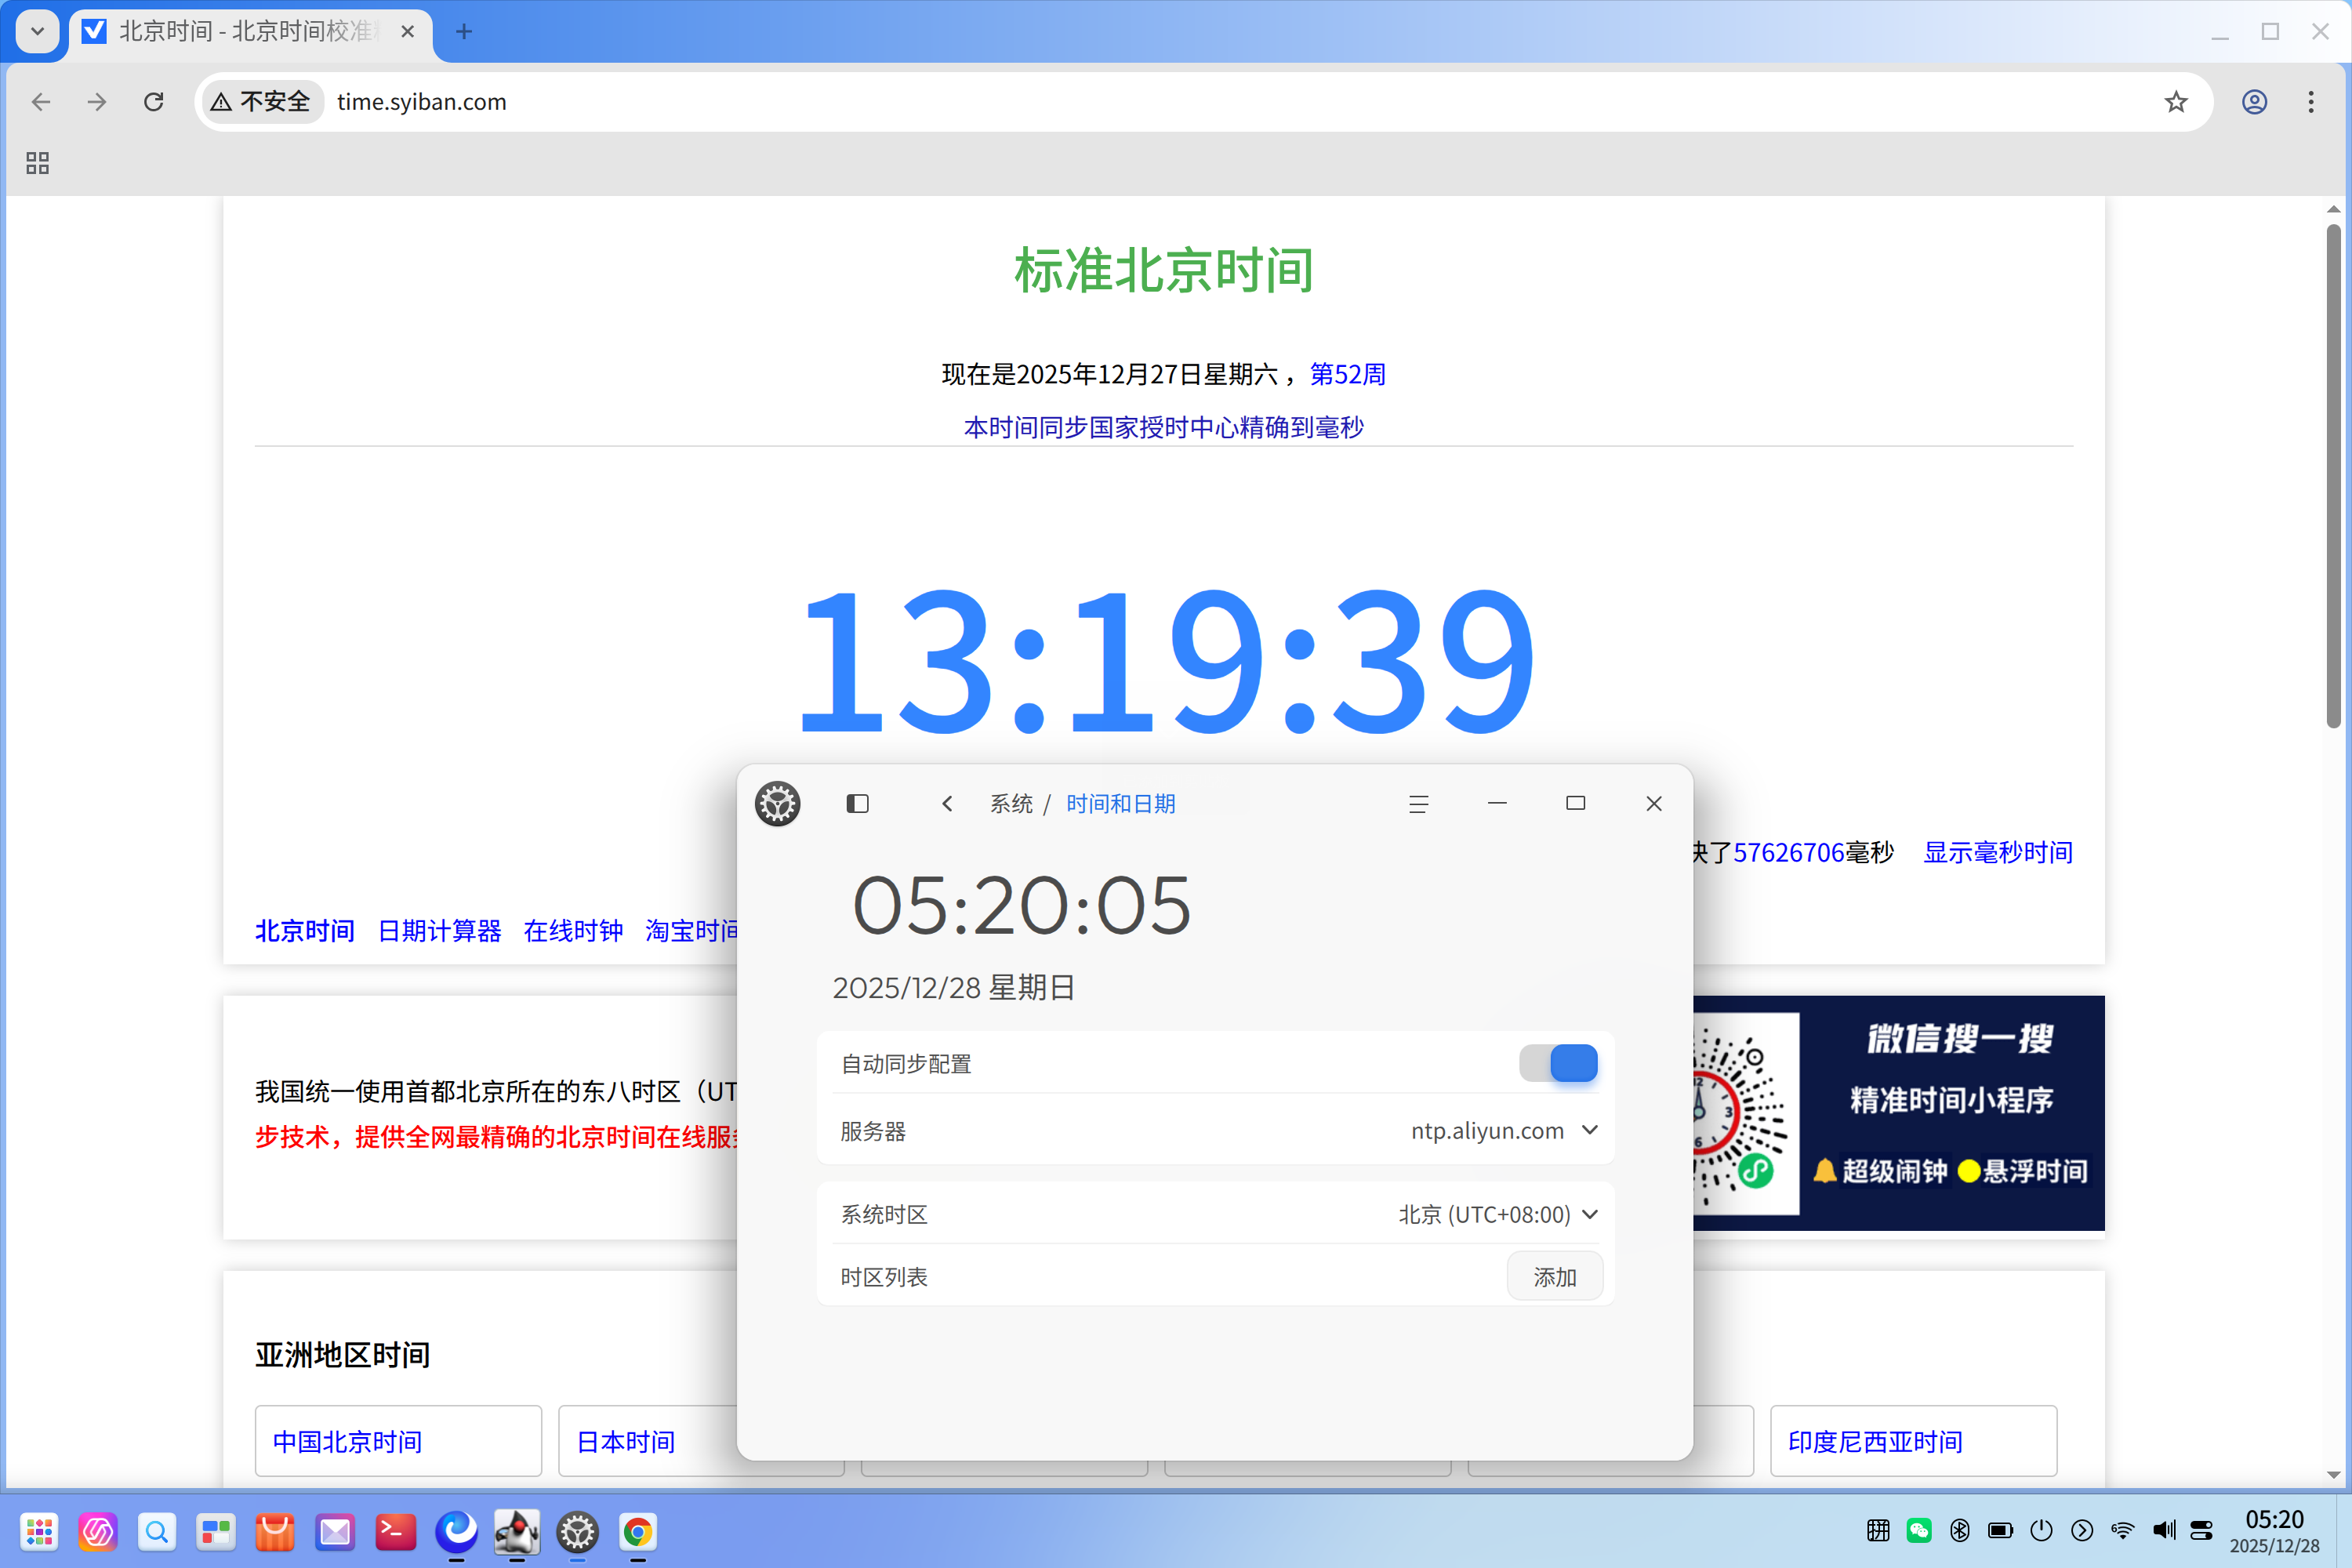Open the quick settings toggles tray icon
This screenshot has height=1568, width=2352.
coord(2201,1530)
